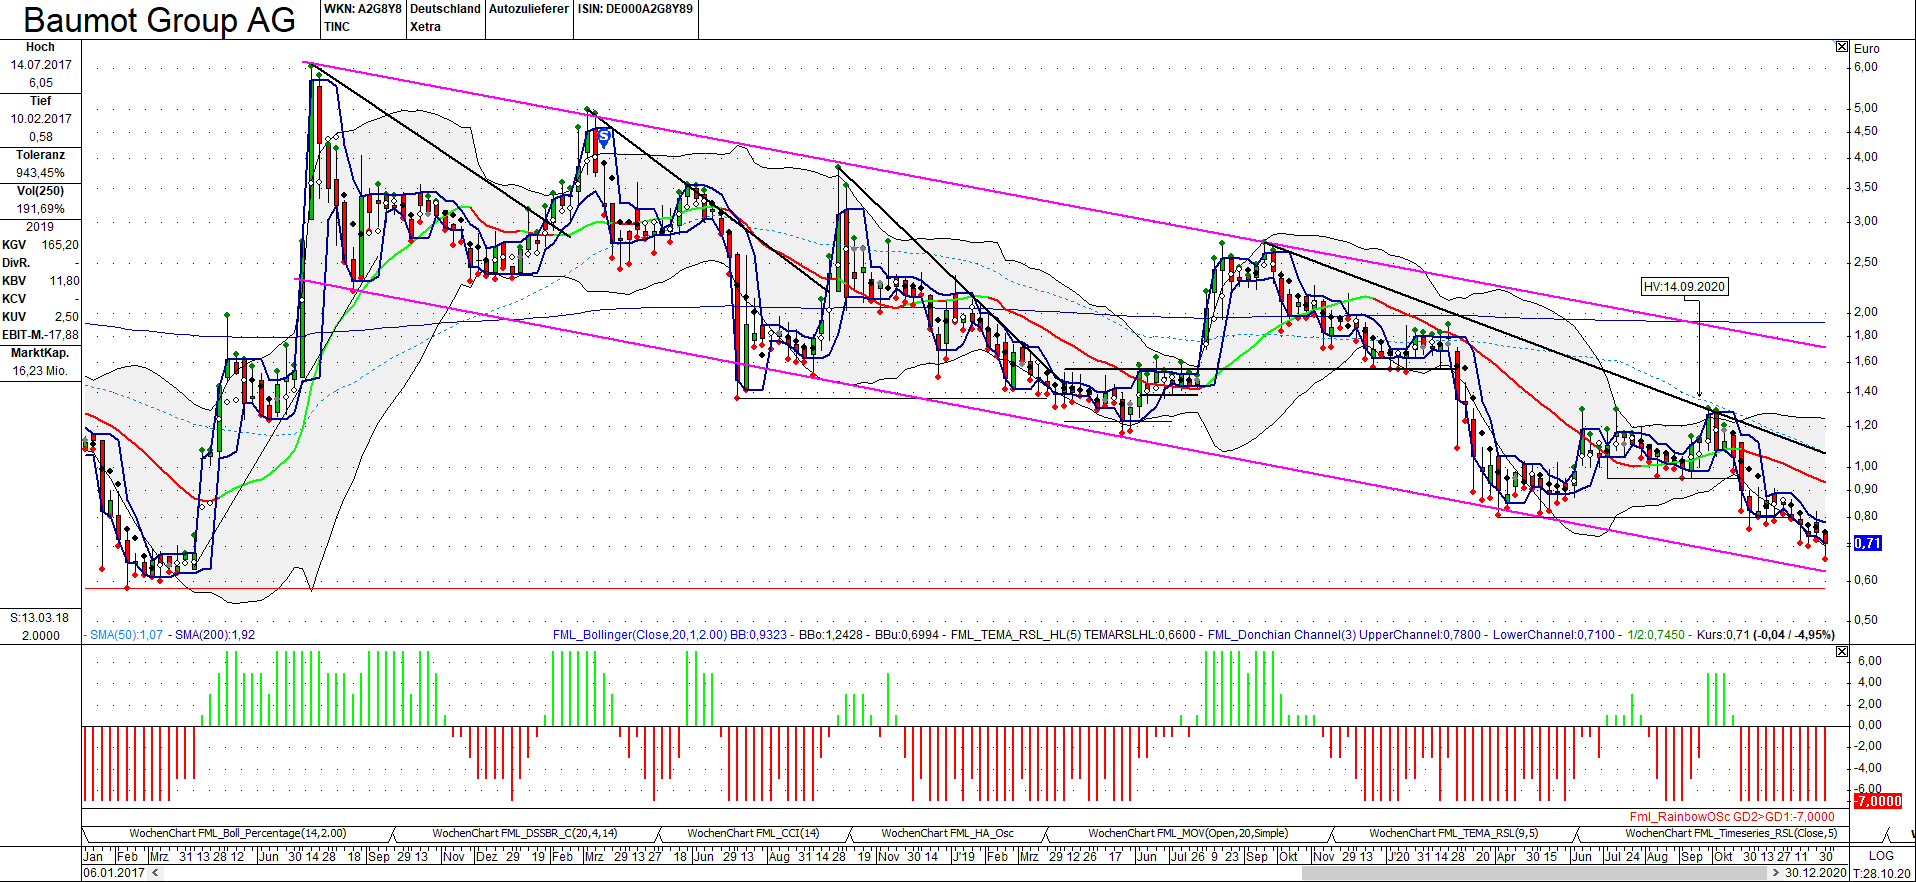Click the split ratio 2.0000
Screen dimensions: 1916x882
click(40, 636)
